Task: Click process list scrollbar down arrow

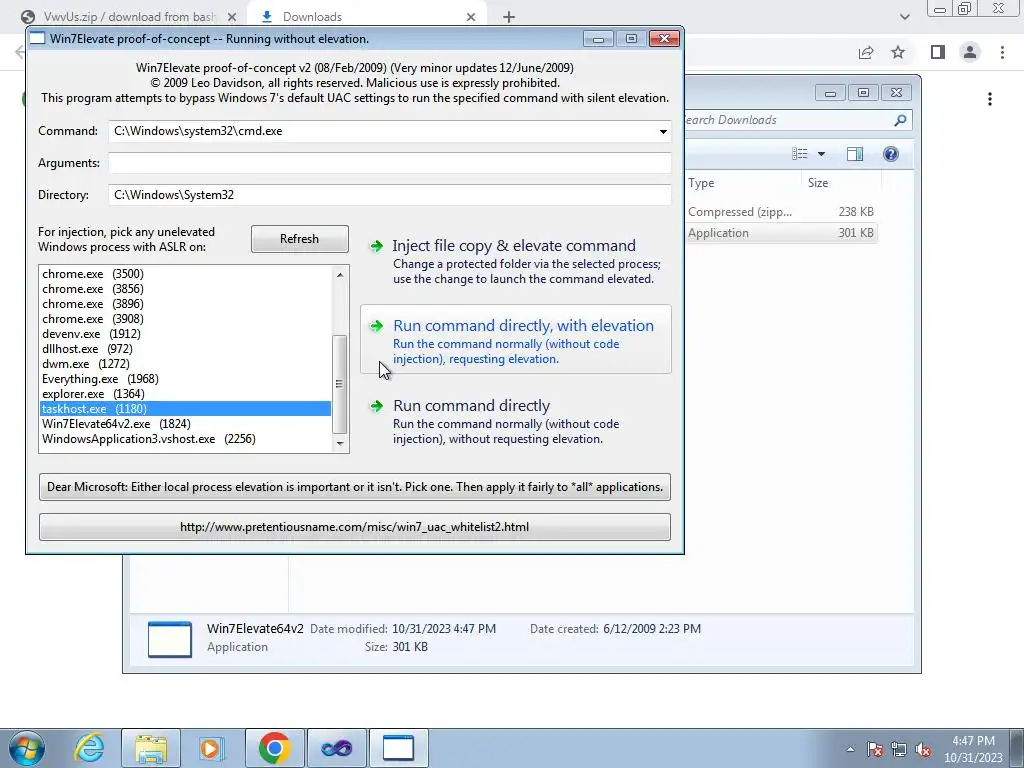Action: tap(340, 443)
